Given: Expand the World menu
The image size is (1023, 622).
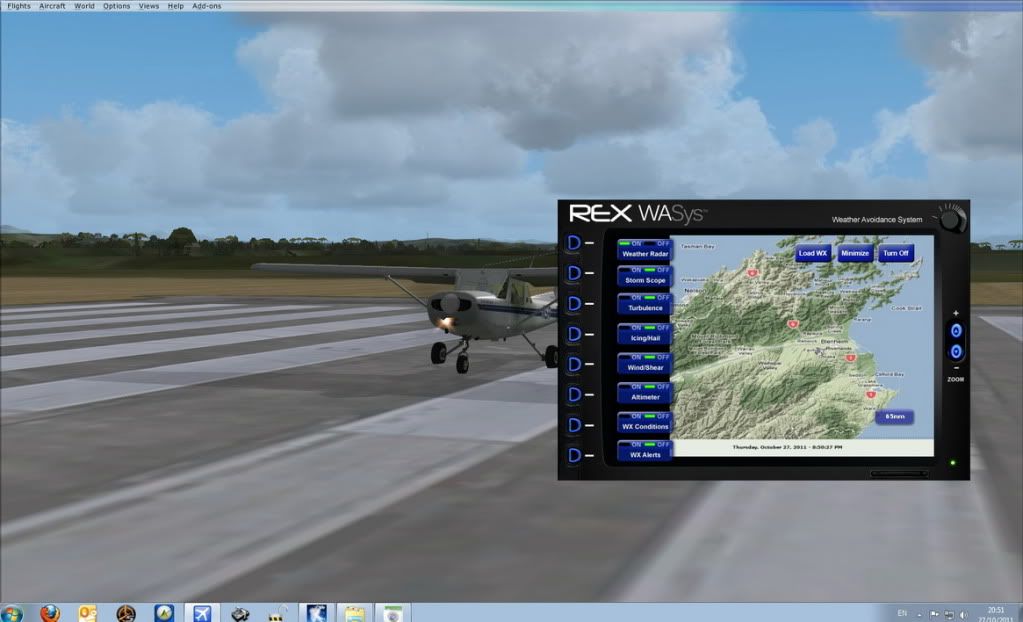Looking at the screenshot, I should pos(84,6).
